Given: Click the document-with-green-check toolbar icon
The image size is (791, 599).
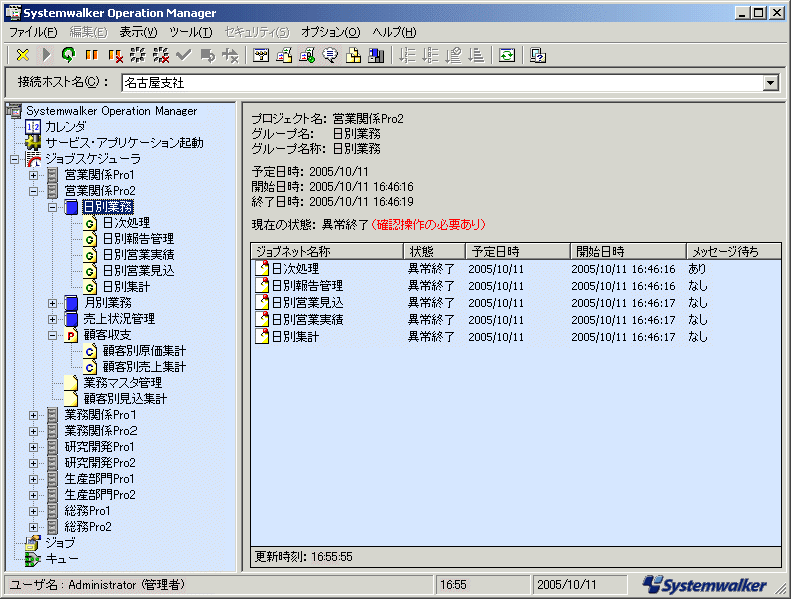Looking at the screenshot, I should tap(307, 55).
